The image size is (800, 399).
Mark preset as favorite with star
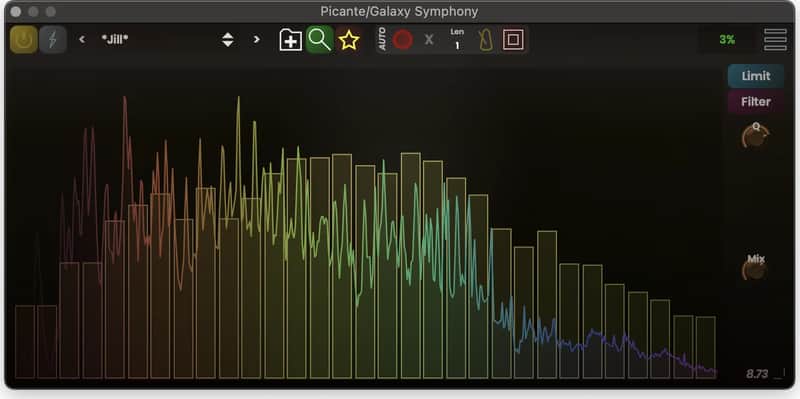click(349, 39)
